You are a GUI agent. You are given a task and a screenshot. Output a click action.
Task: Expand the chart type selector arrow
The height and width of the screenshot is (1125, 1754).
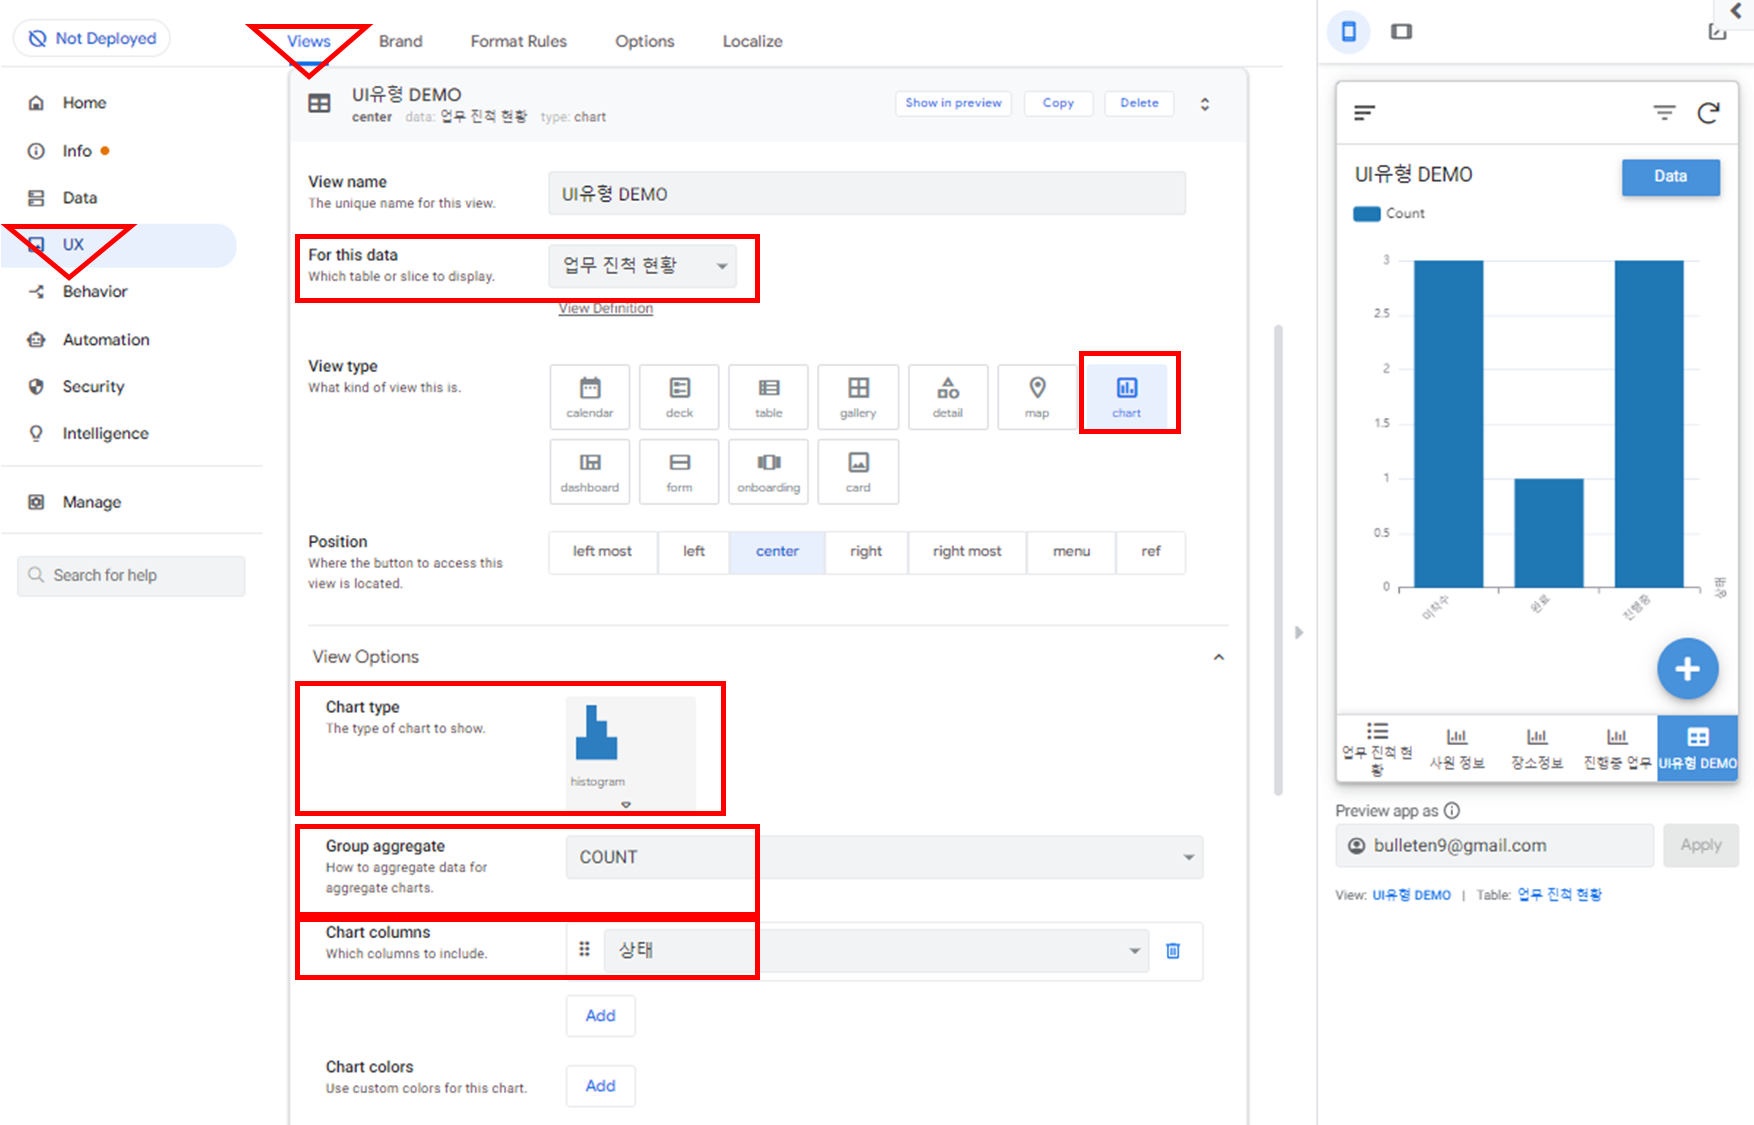point(626,804)
